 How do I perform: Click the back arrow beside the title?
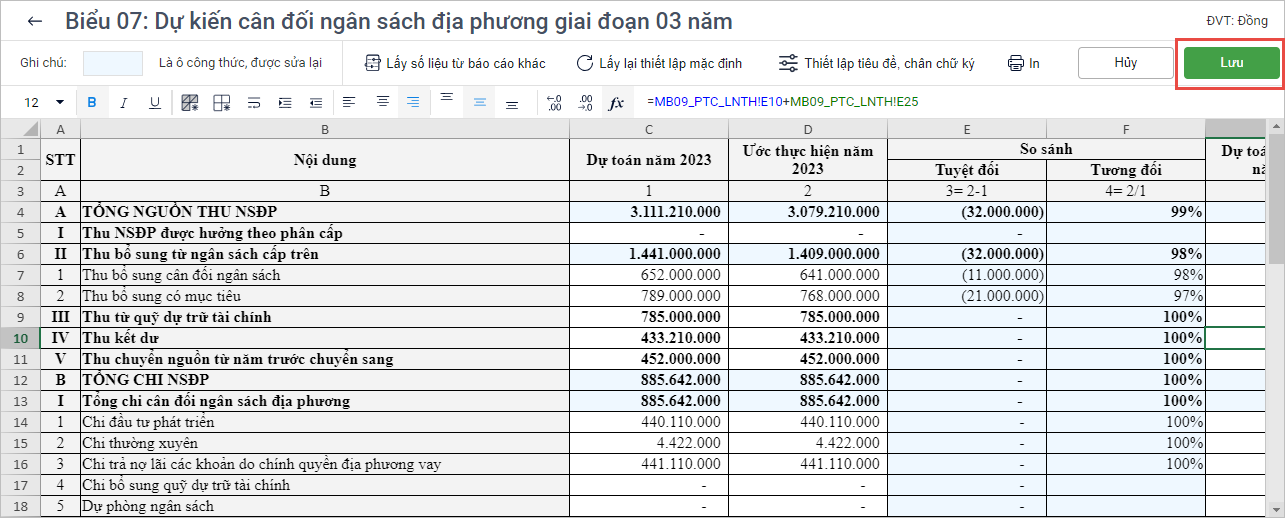35,21
